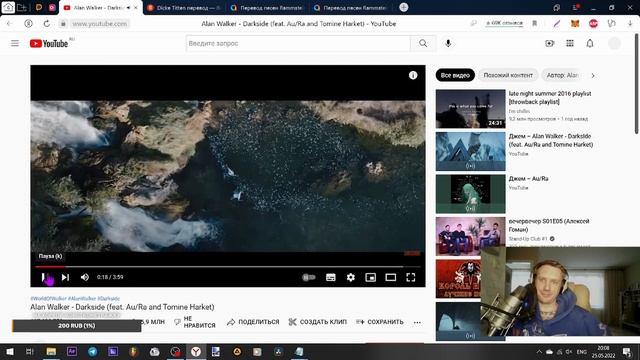Click the "Поделиться" share button

click(x=253, y=322)
